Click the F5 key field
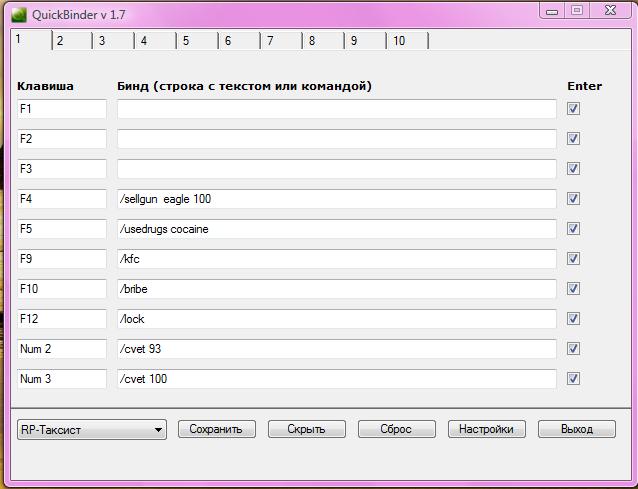Screen dimensions: 638x489 coord(62,229)
